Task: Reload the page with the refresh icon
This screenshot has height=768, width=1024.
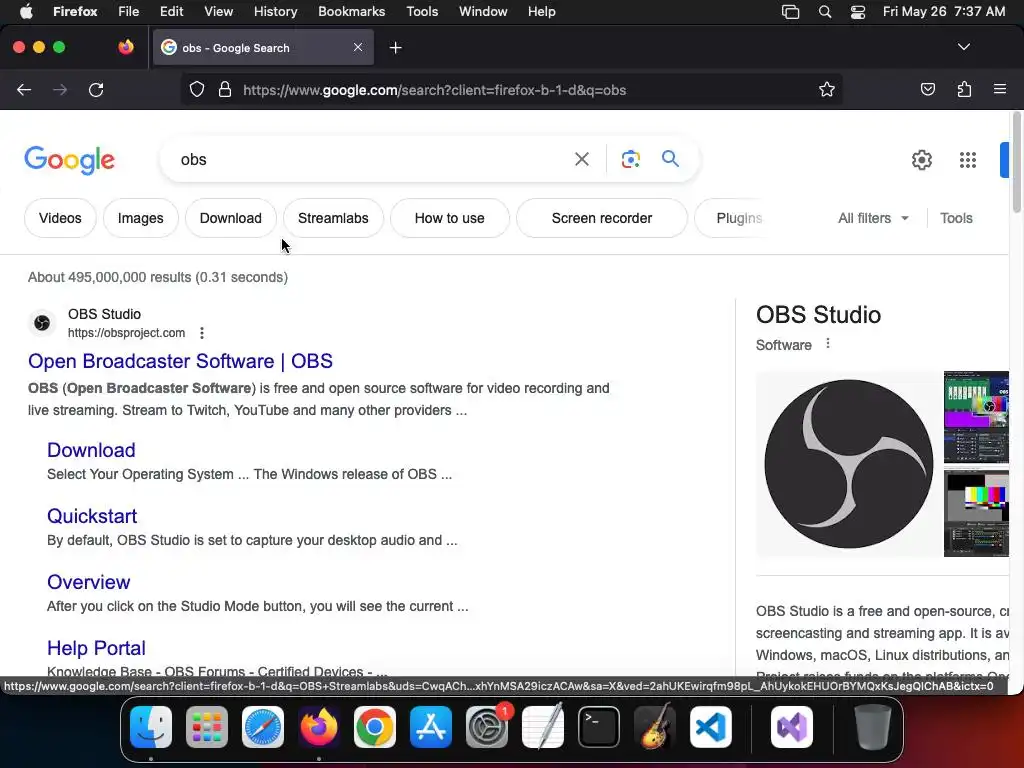Action: 96,89
